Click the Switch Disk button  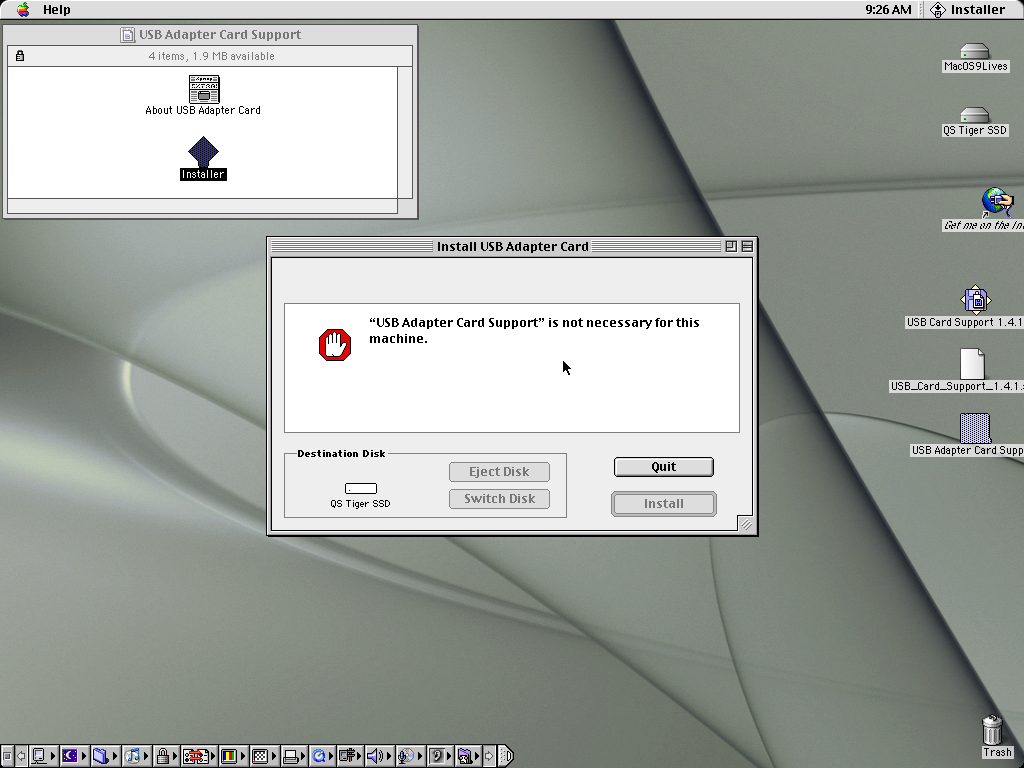coord(499,499)
